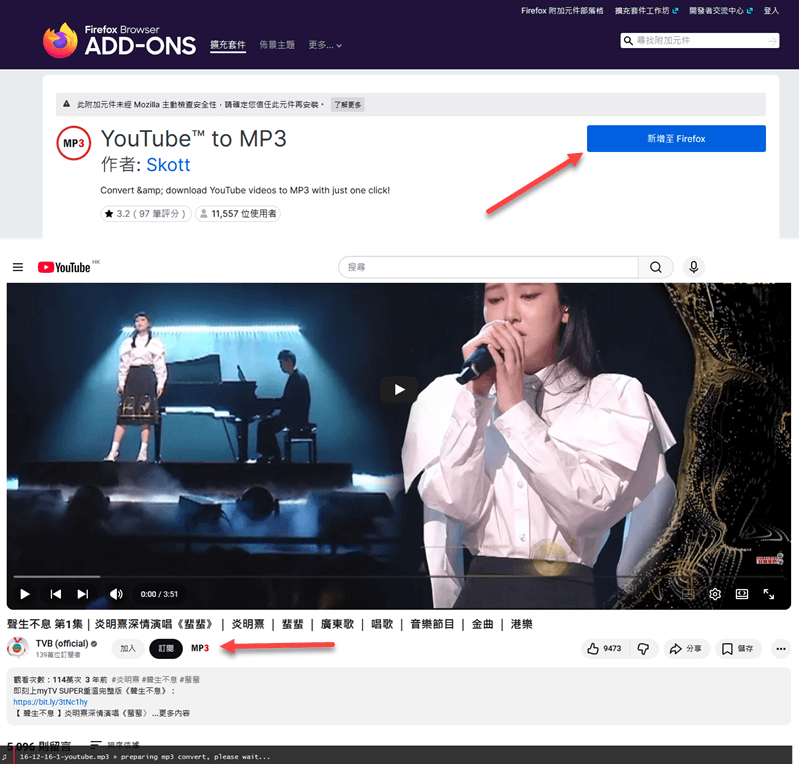
Task: Click the YouTube to MP3 extension icon
Action: click(x=73, y=143)
